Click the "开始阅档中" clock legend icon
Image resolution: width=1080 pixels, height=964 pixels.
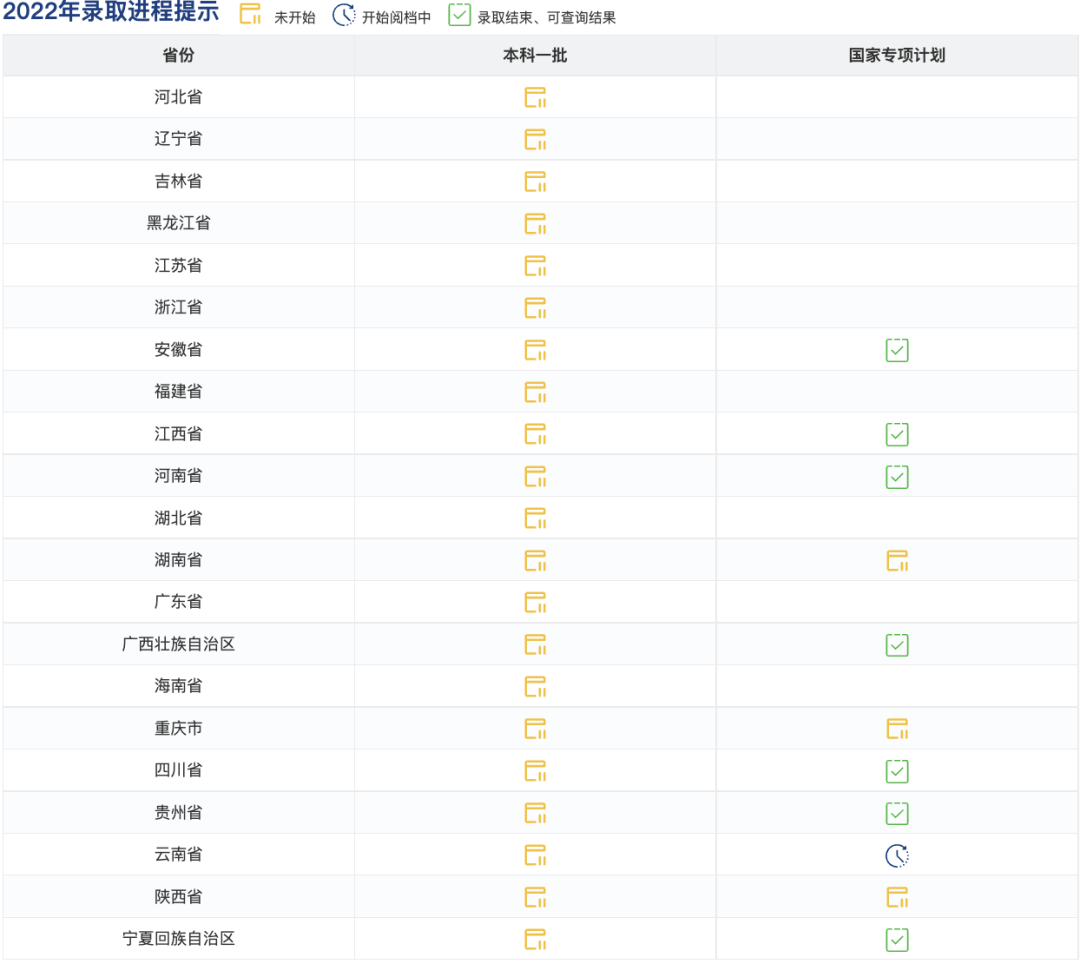(x=342, y=15)
